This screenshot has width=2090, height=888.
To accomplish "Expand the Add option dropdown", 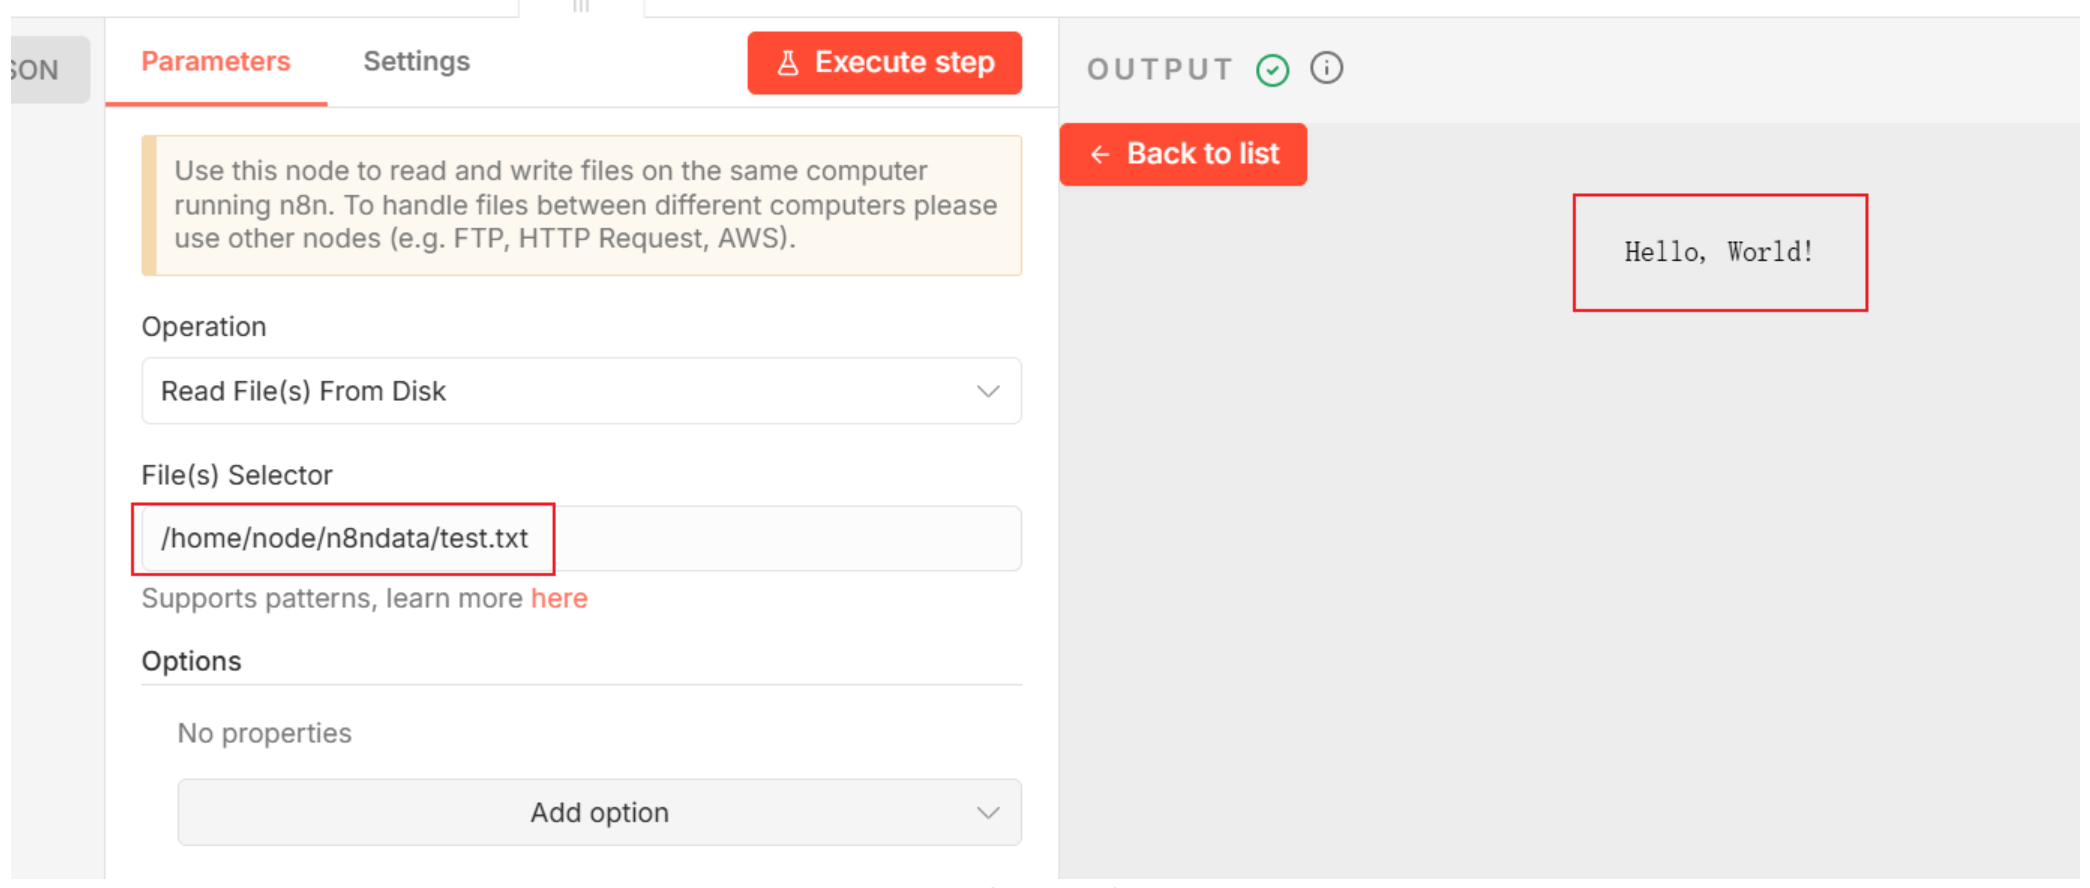I will pos(598,812).
